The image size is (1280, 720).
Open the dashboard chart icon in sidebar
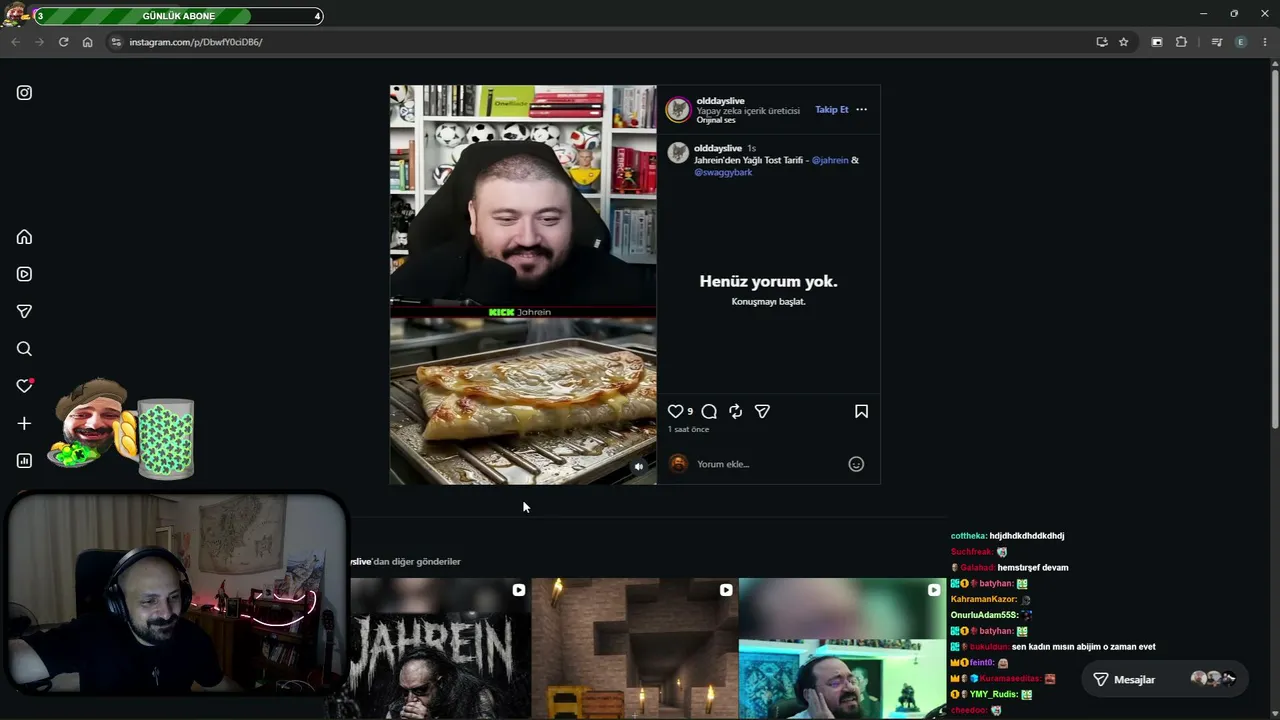pyautogui.click(x=24, y=460)
